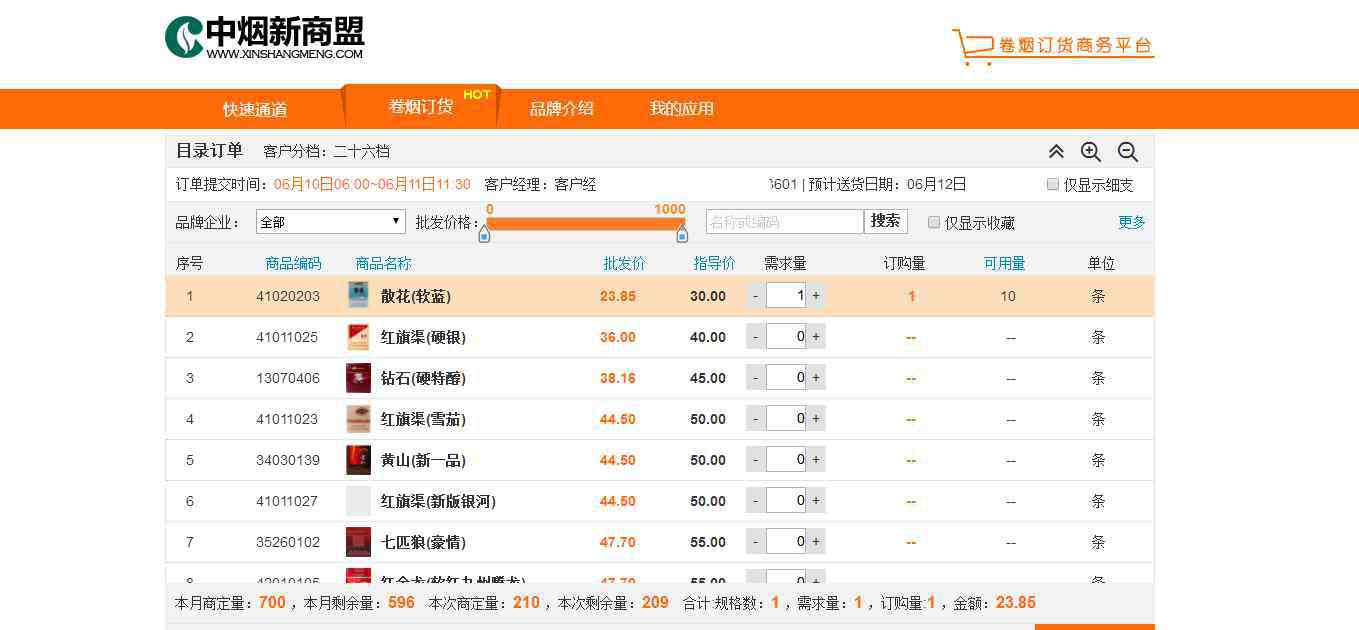Click 散花(软蓝) product thumbnail
The height and width of the screenshot is (630, 1359).
pos(358,295)
